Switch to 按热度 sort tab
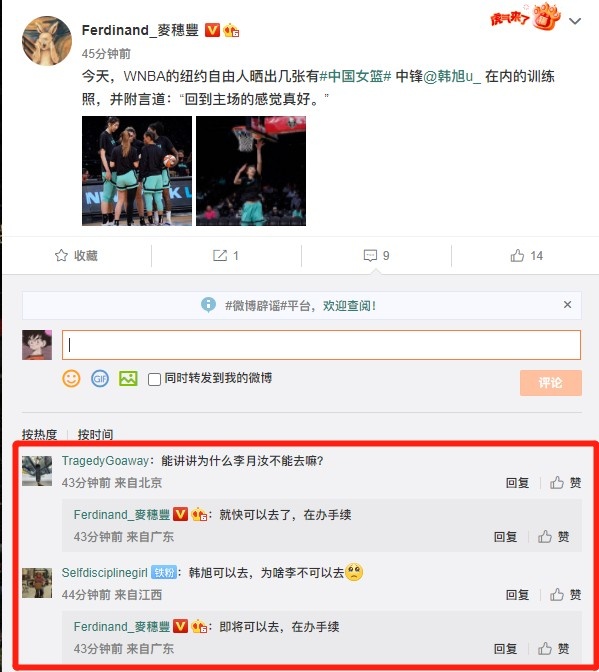The width and height of the screenshot is (599, 672). click(x=39, y=435)
